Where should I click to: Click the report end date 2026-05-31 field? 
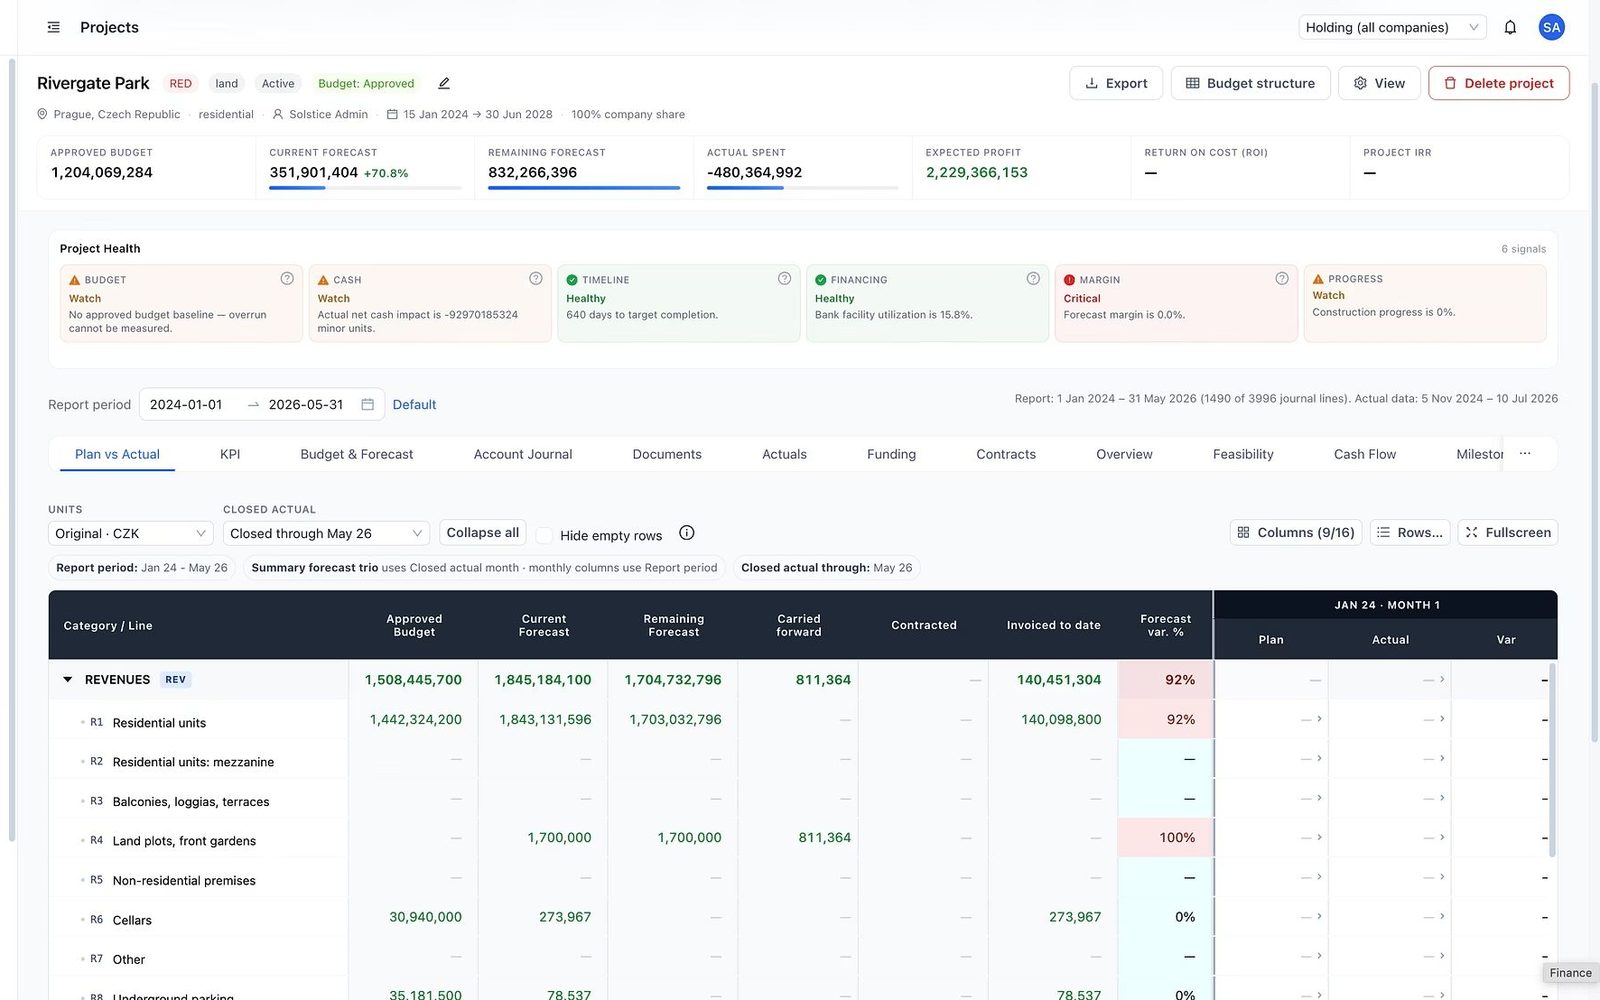(x=305, y=404)
